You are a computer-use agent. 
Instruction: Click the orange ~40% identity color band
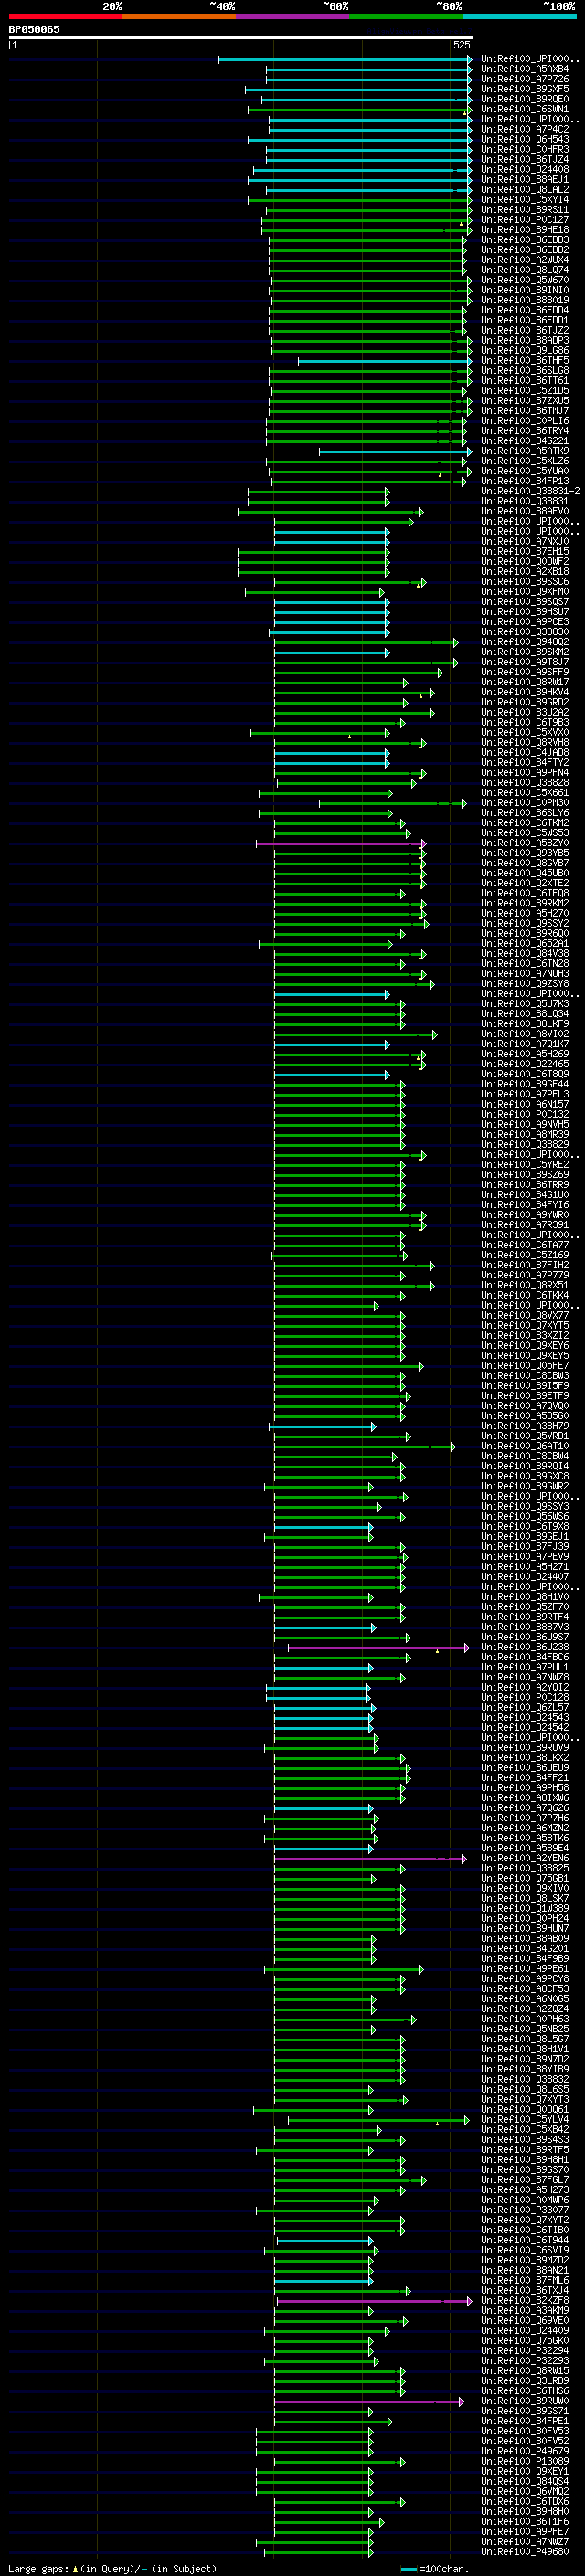[x=179, y=16]
